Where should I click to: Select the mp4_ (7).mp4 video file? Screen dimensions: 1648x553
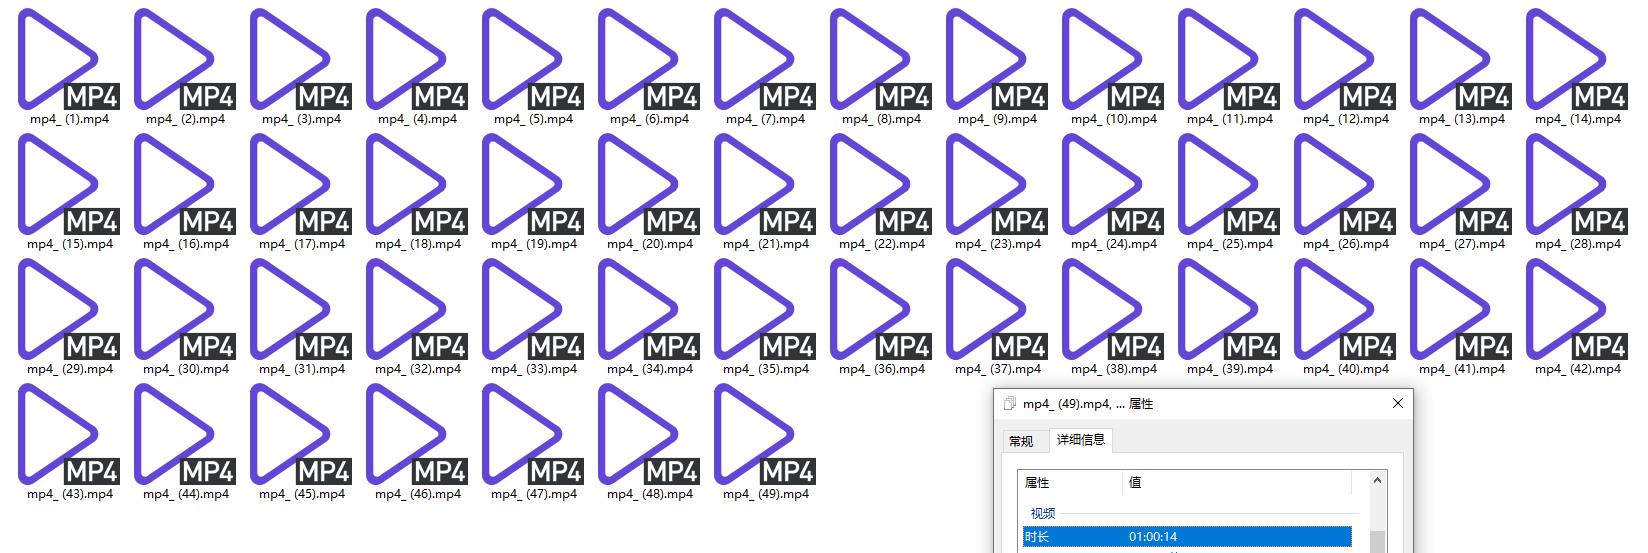coord(763,60)
